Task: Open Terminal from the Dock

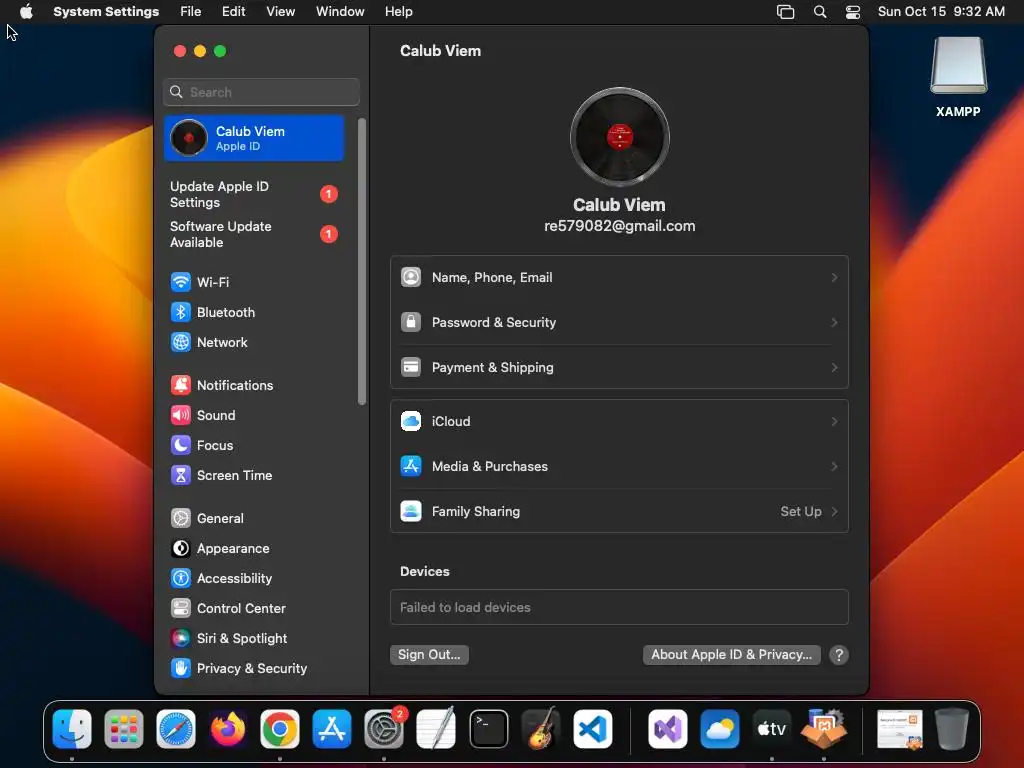Action: point(488,729)
